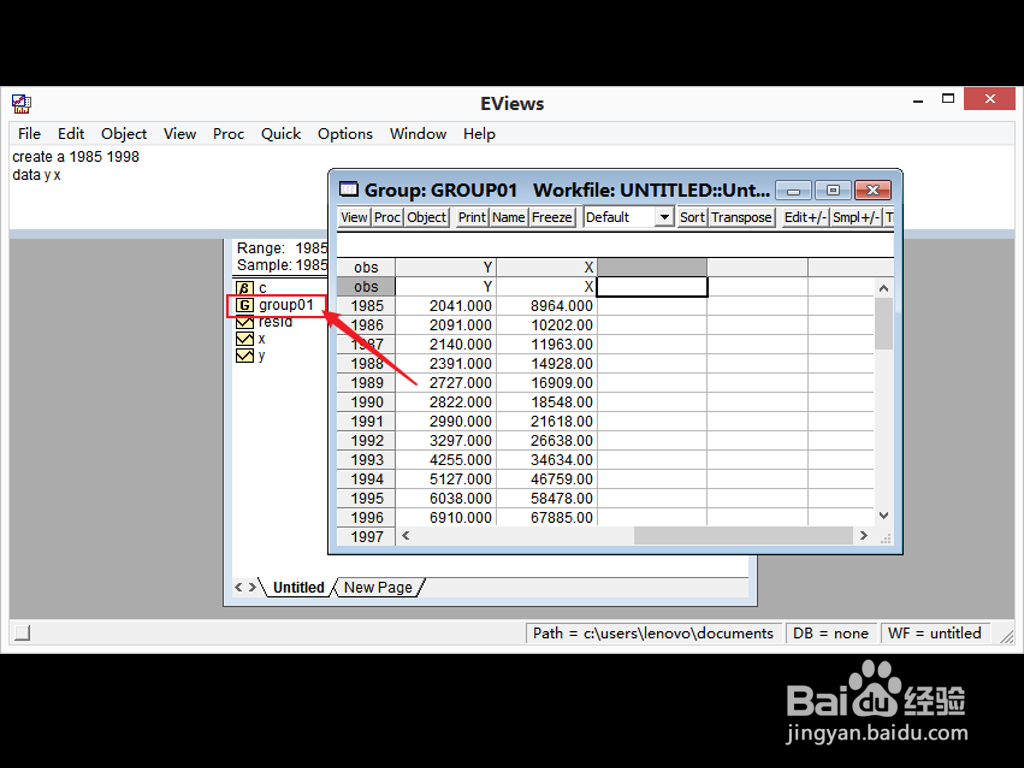The height and width of the screenshot is (768, 1024).
Task: Select cell 34634.00 for 1993
Action: click(x=547, y=460)
